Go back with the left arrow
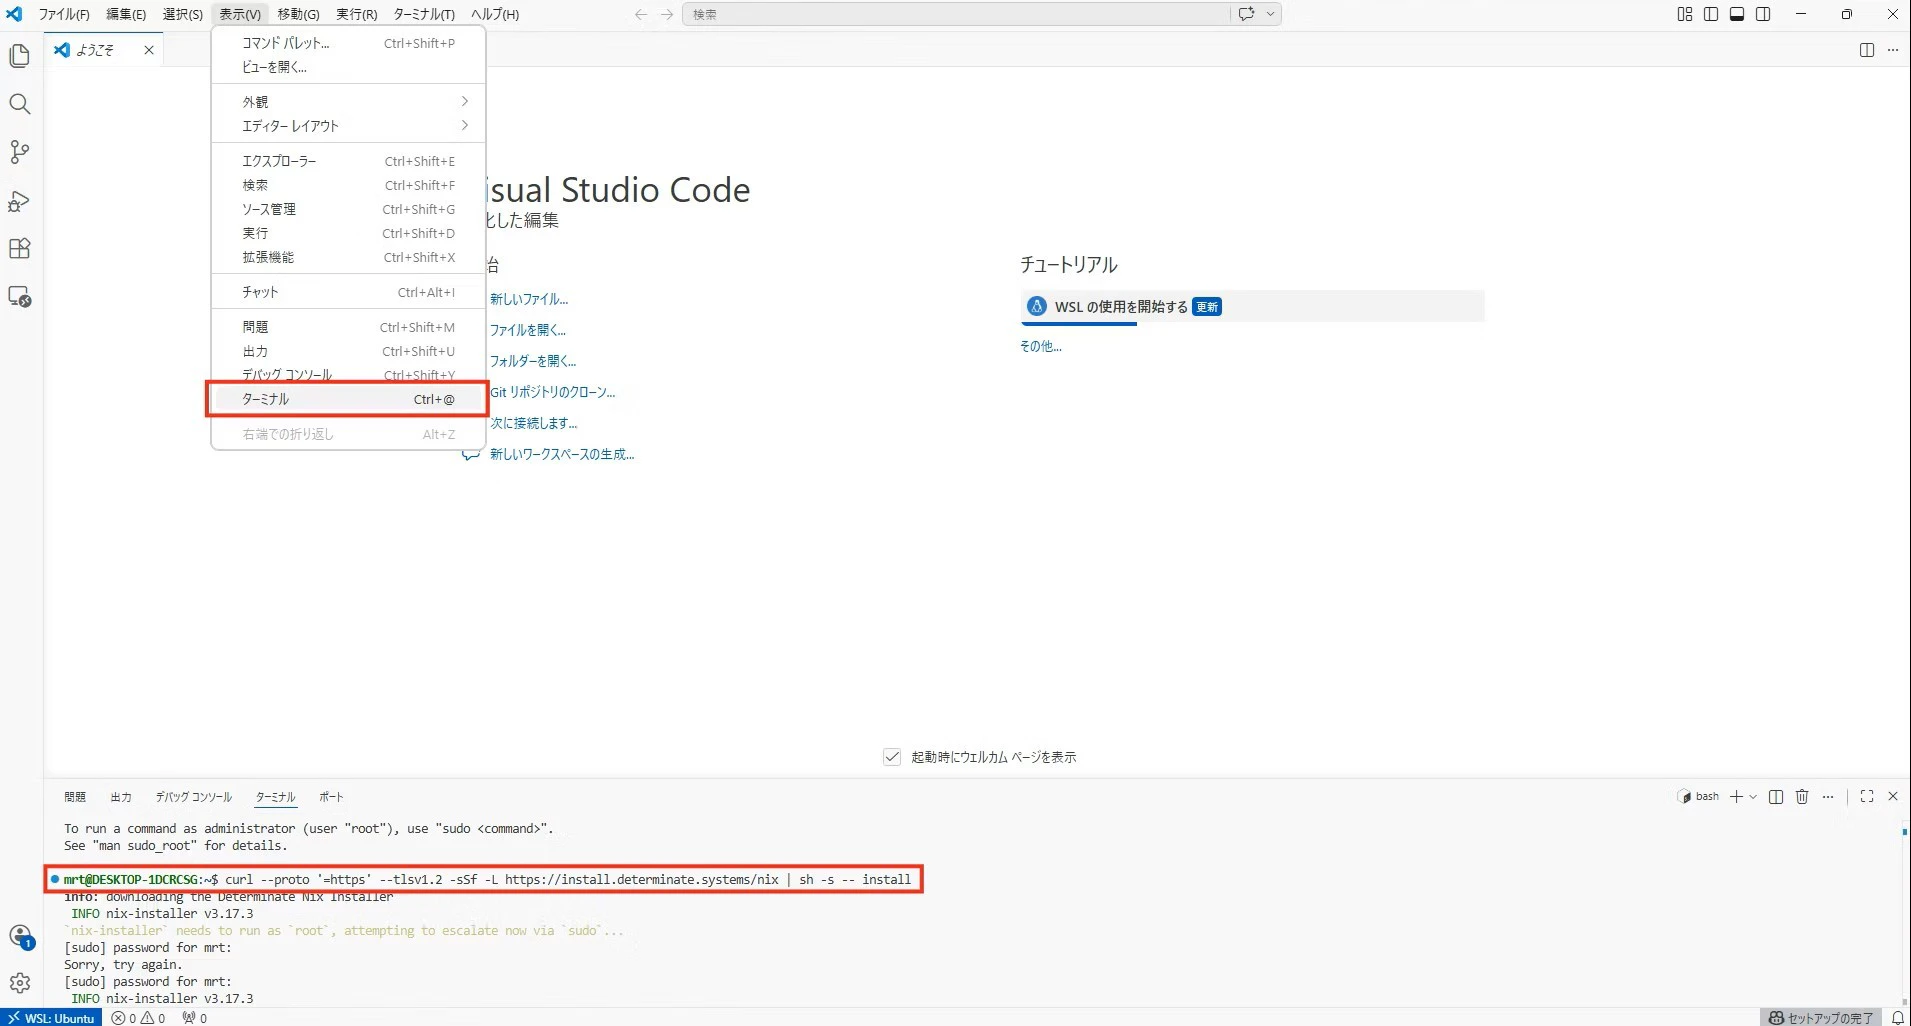This screenshot has height=1026, width=1911. (641, 14)
